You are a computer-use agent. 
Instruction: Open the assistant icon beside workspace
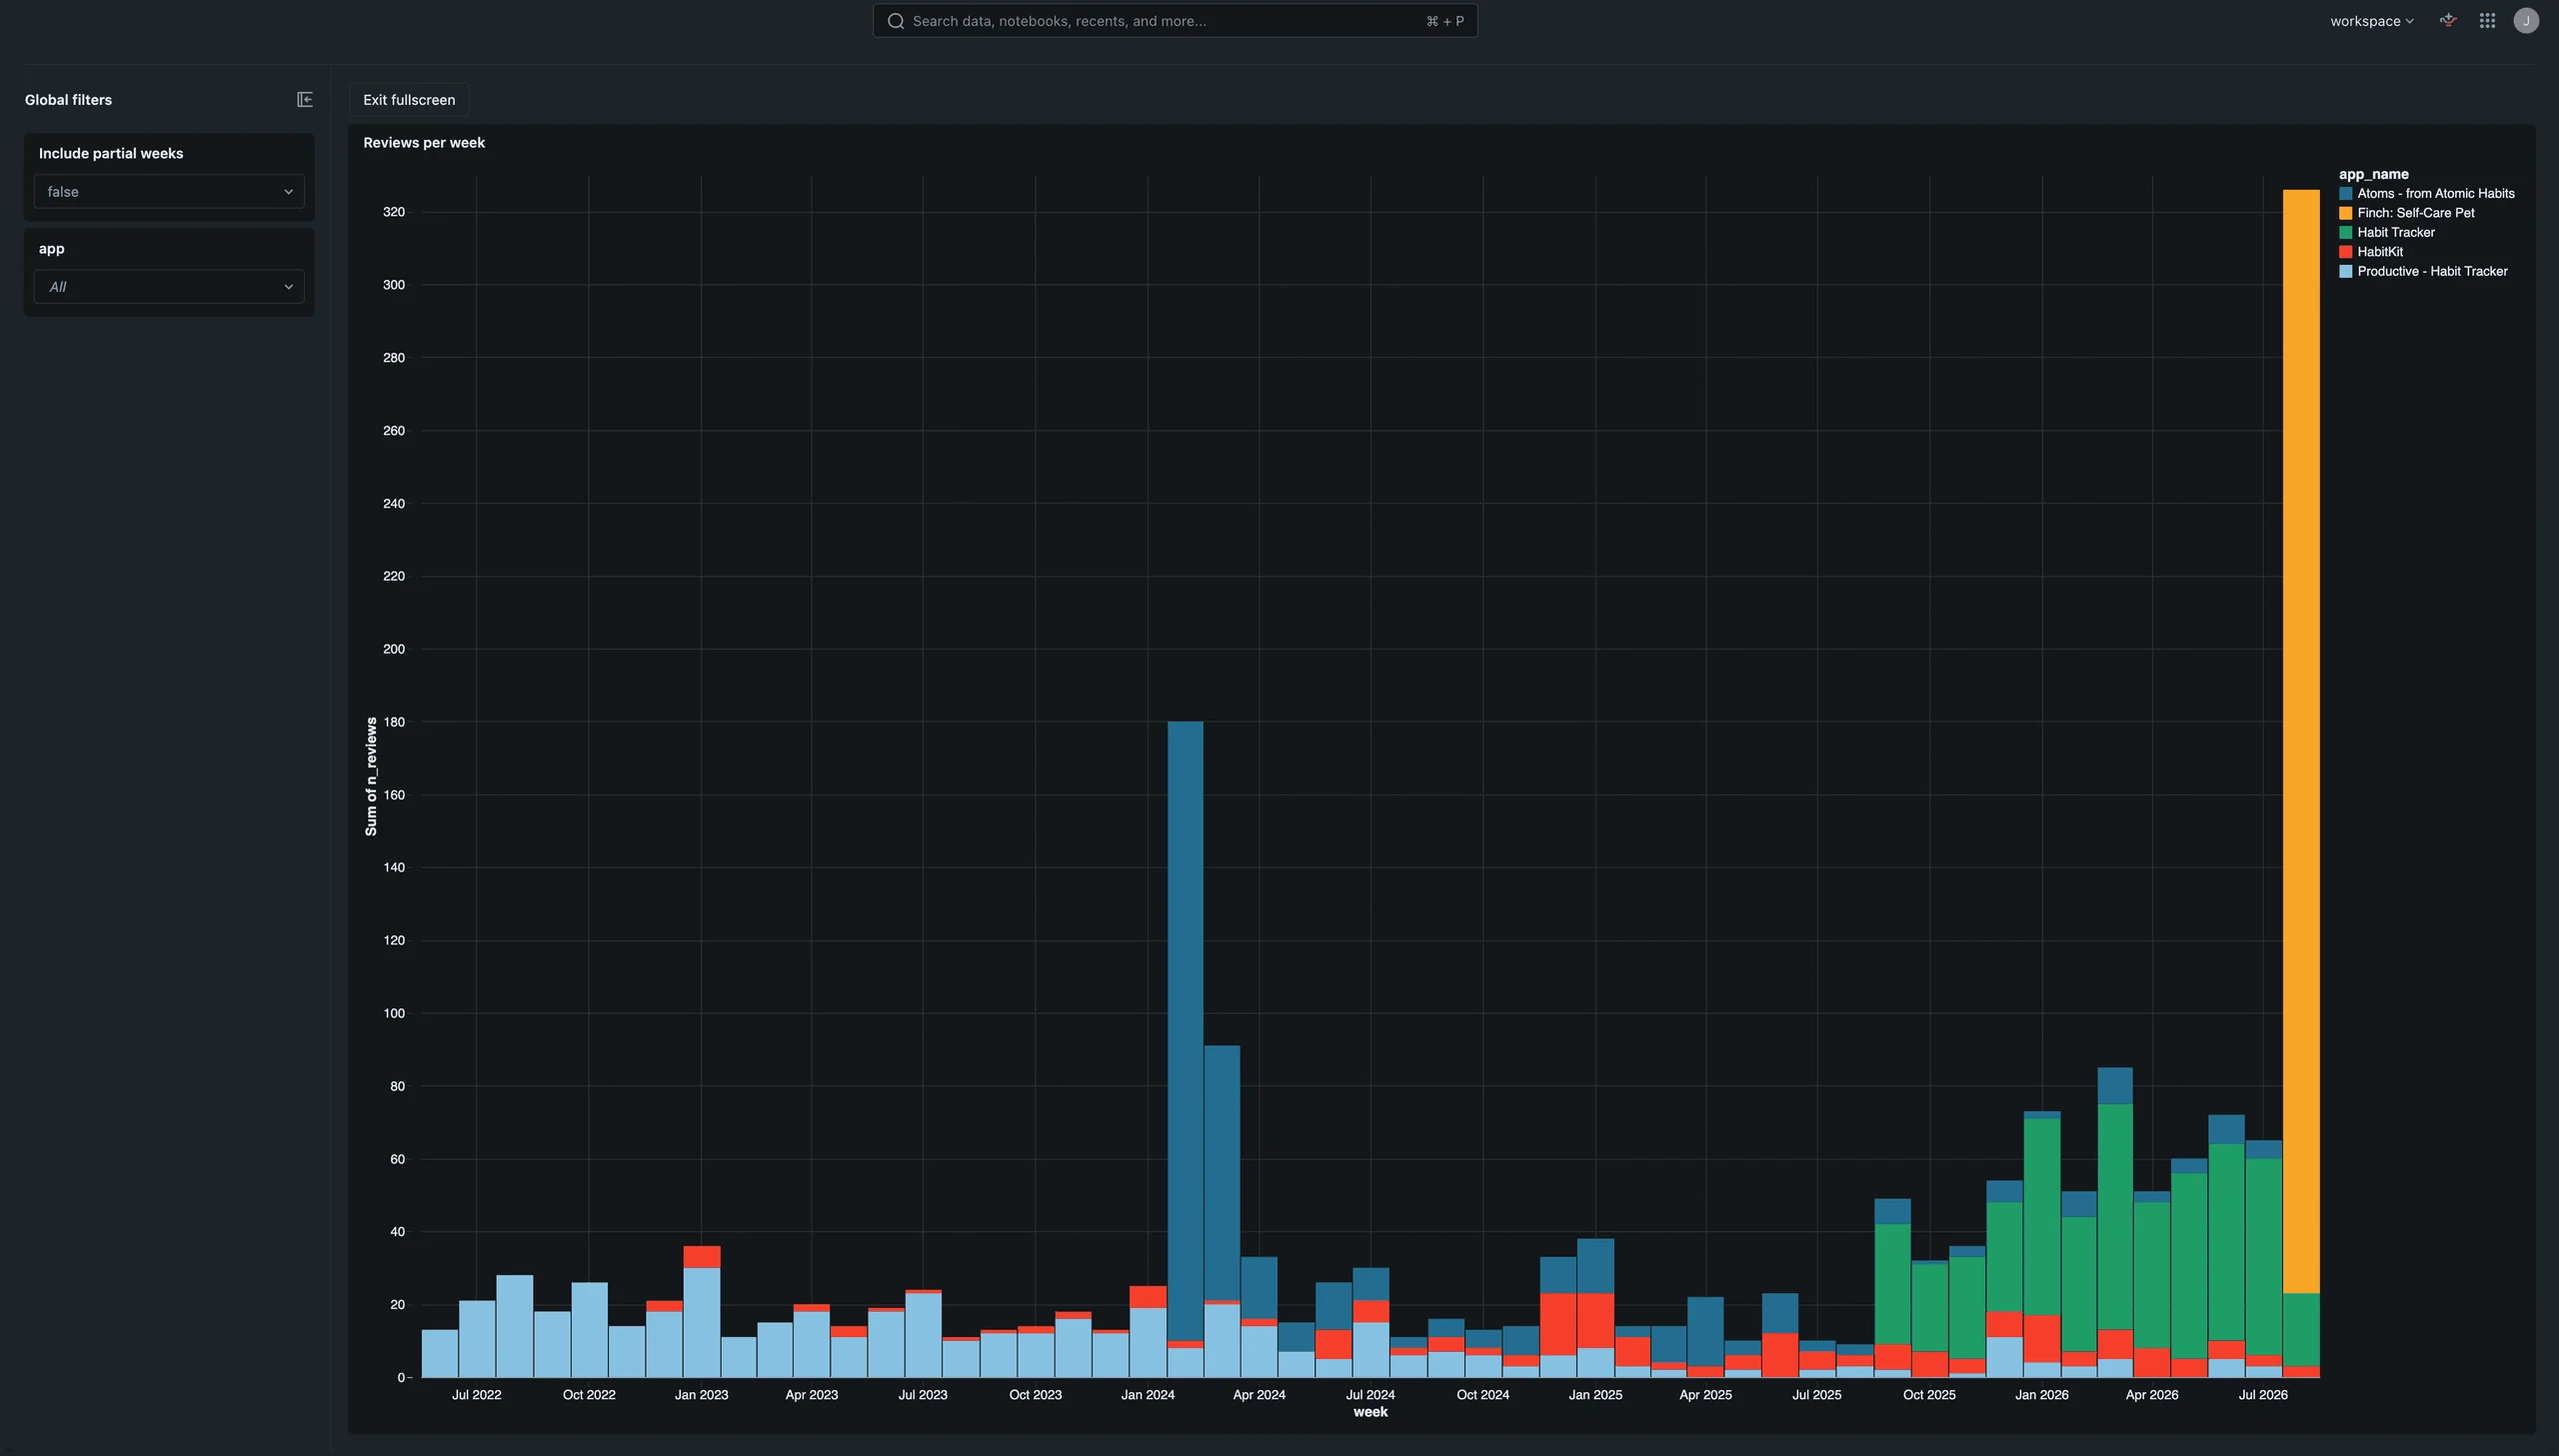point(2448,20)
